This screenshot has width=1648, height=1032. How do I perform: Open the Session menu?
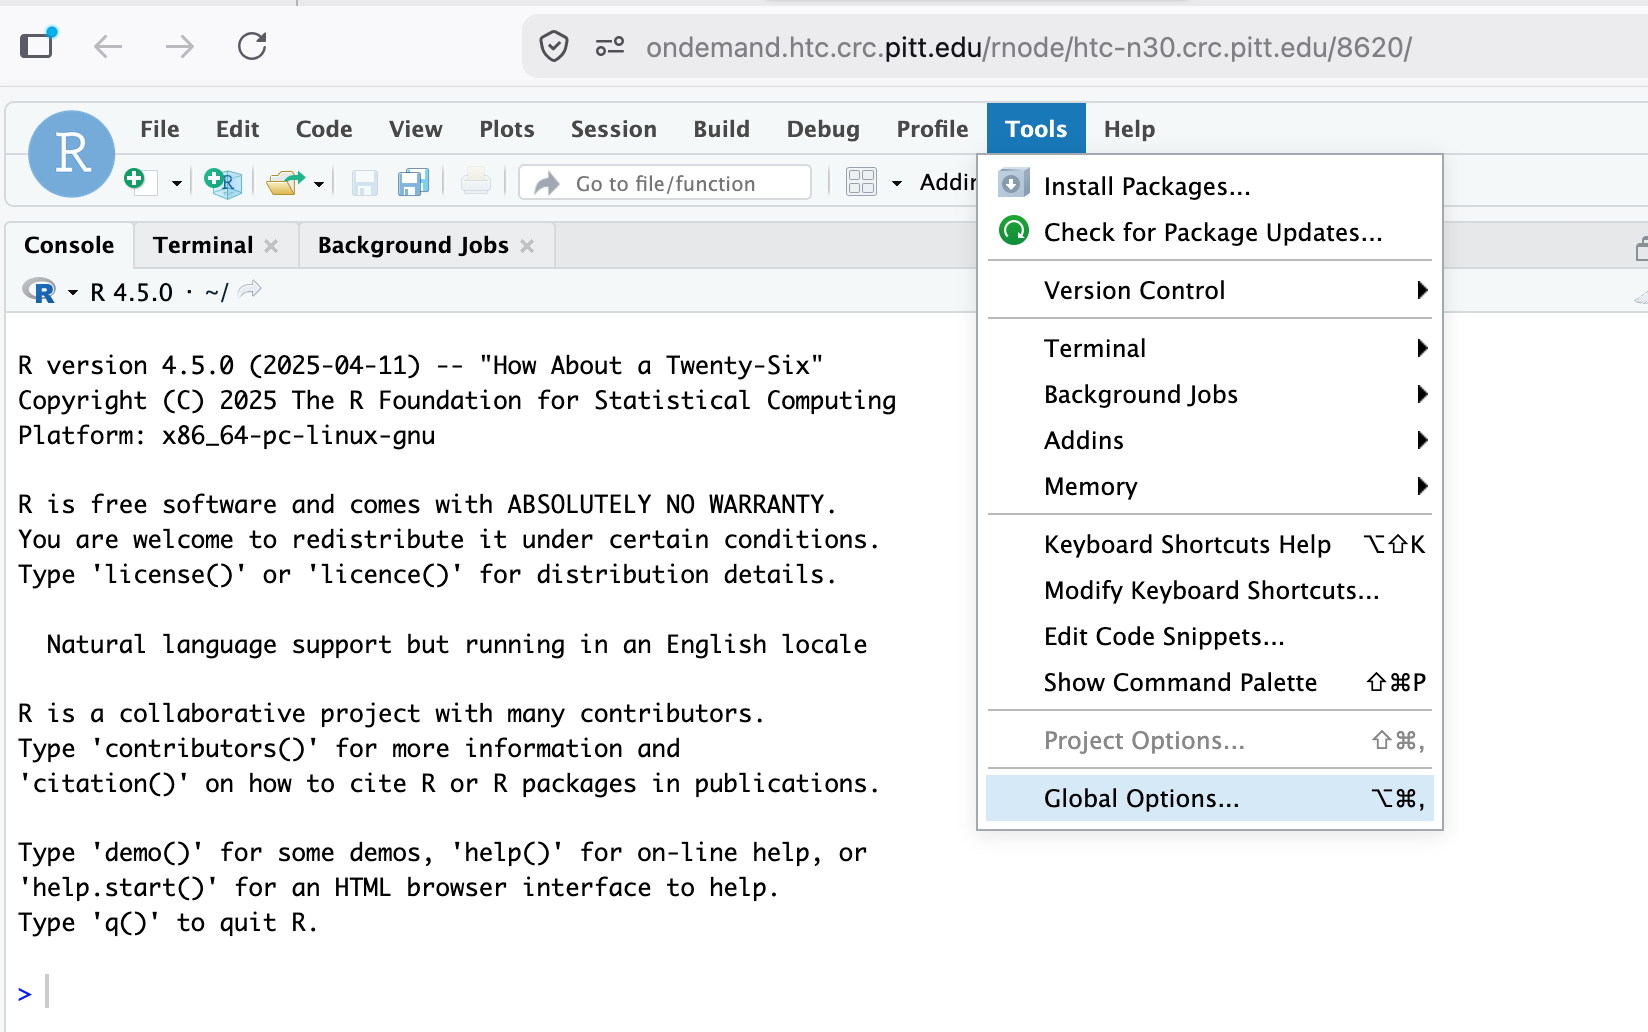(x=613, y=129)
